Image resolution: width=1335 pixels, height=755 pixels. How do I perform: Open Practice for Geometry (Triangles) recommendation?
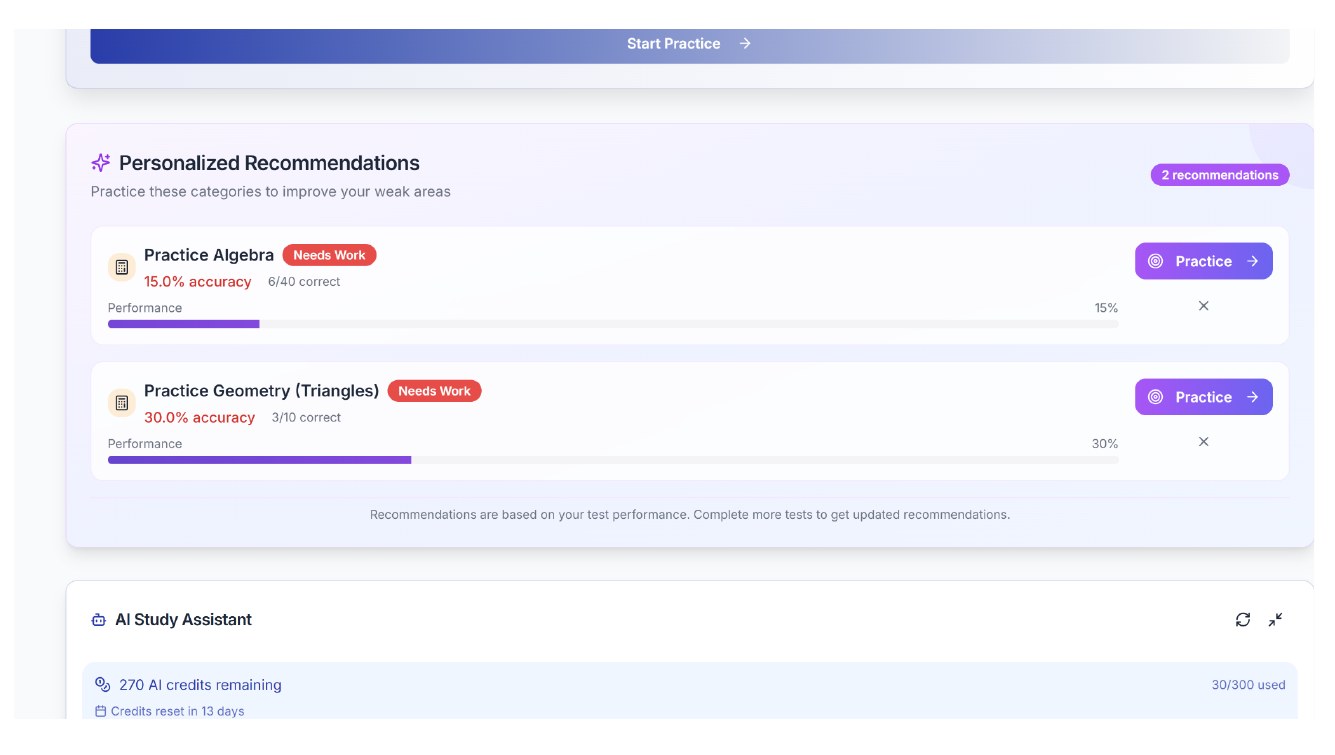[1203, 397]
